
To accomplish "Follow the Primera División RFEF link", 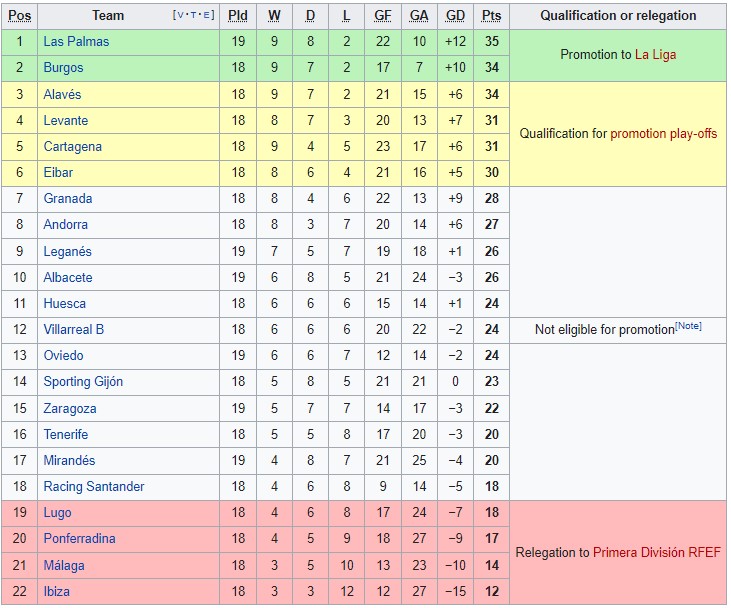I will coord(656,553).
